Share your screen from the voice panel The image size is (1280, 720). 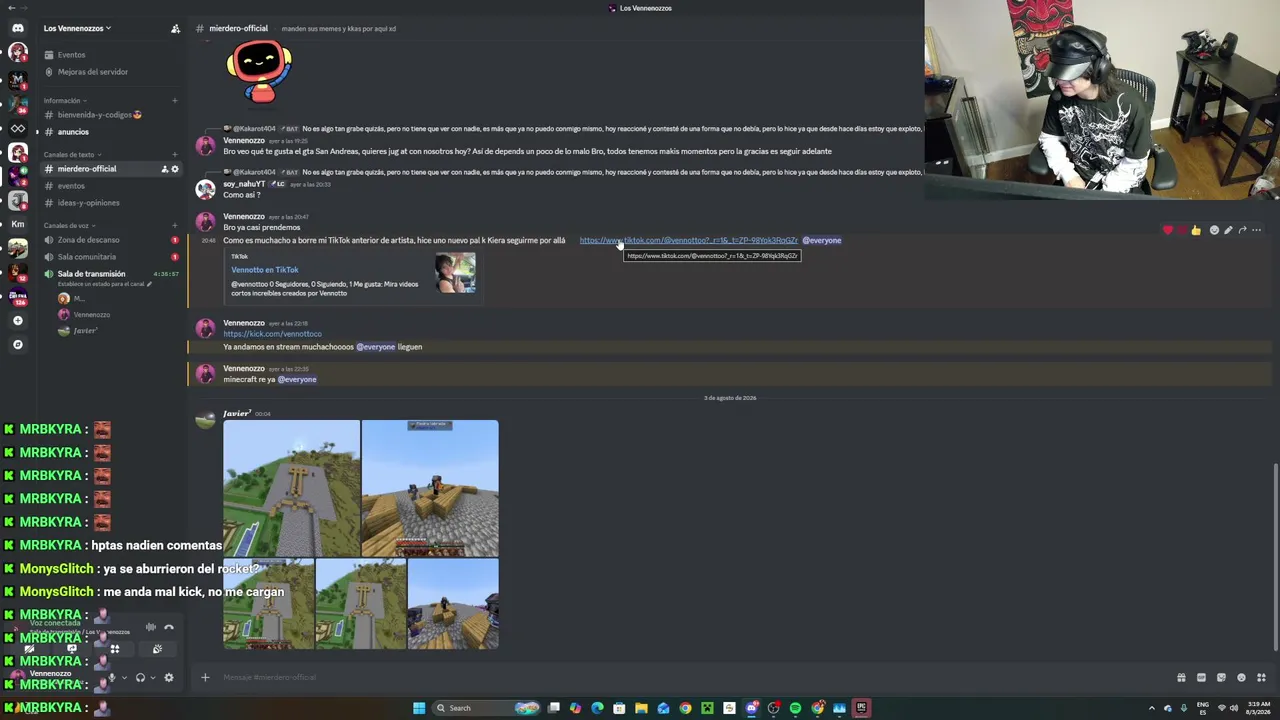(71, 649)
